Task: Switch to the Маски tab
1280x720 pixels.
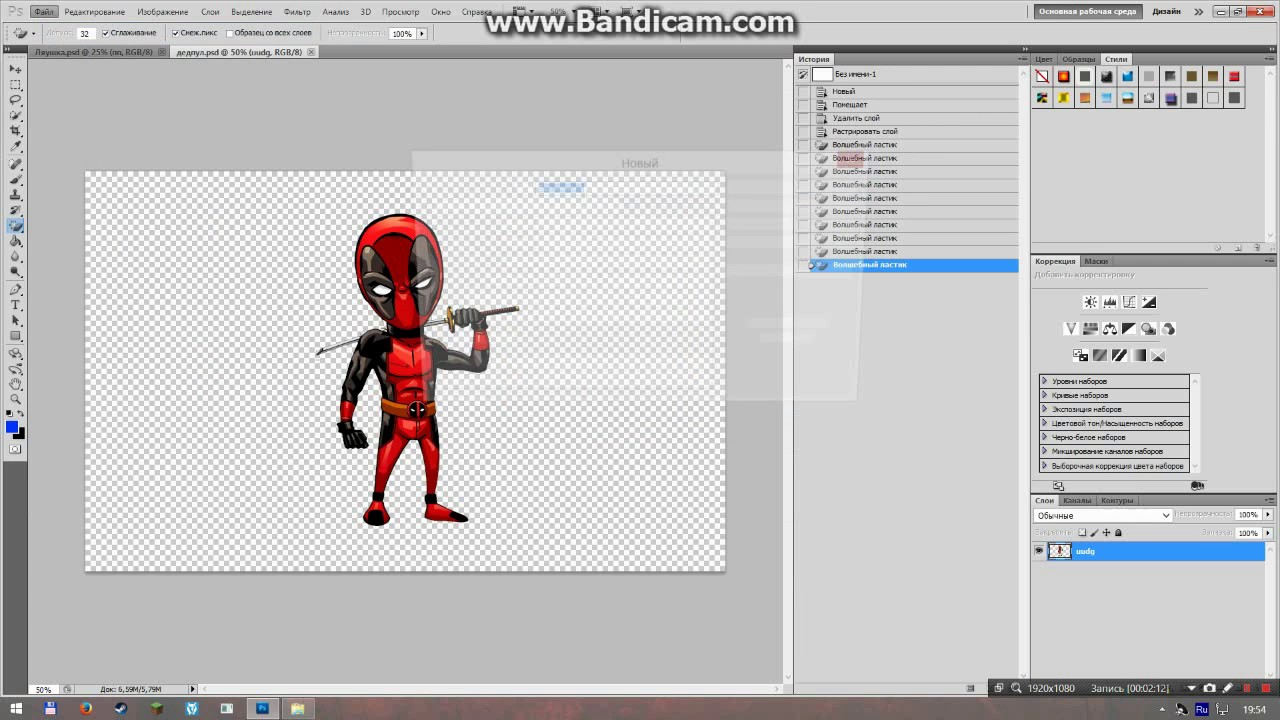Action: (x=1096, y=261)
